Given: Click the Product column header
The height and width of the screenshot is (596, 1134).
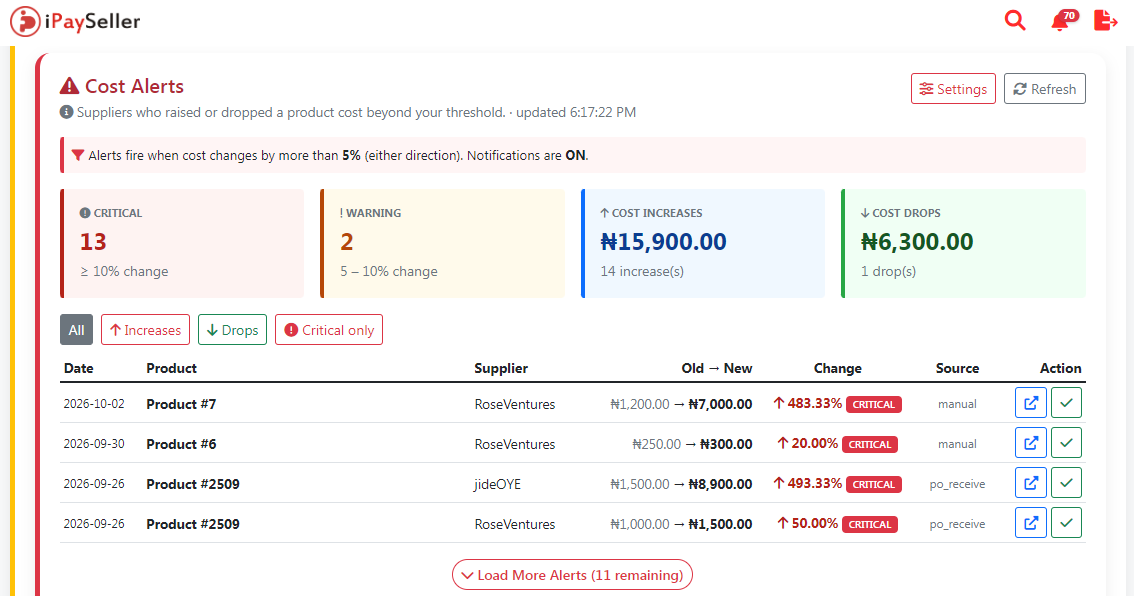Looking at the screenshot, I should pos(171,368).
